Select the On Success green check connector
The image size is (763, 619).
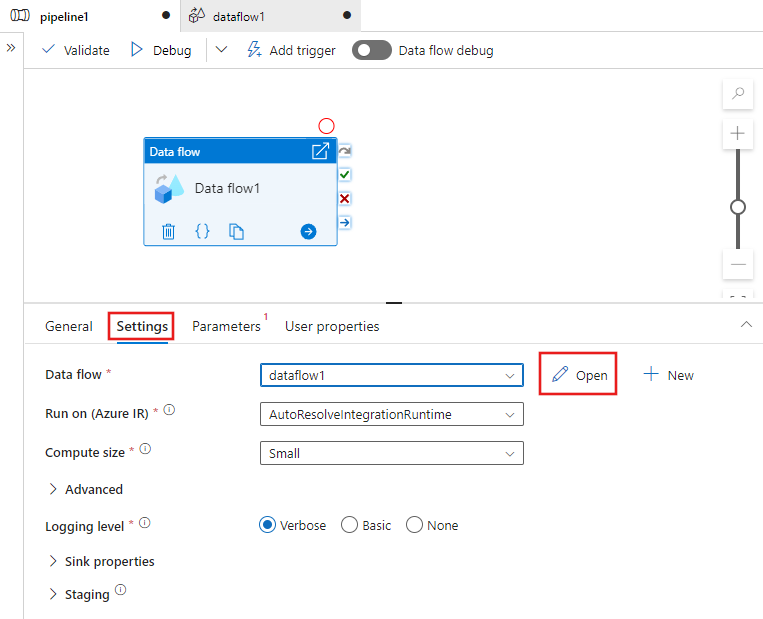345,174
